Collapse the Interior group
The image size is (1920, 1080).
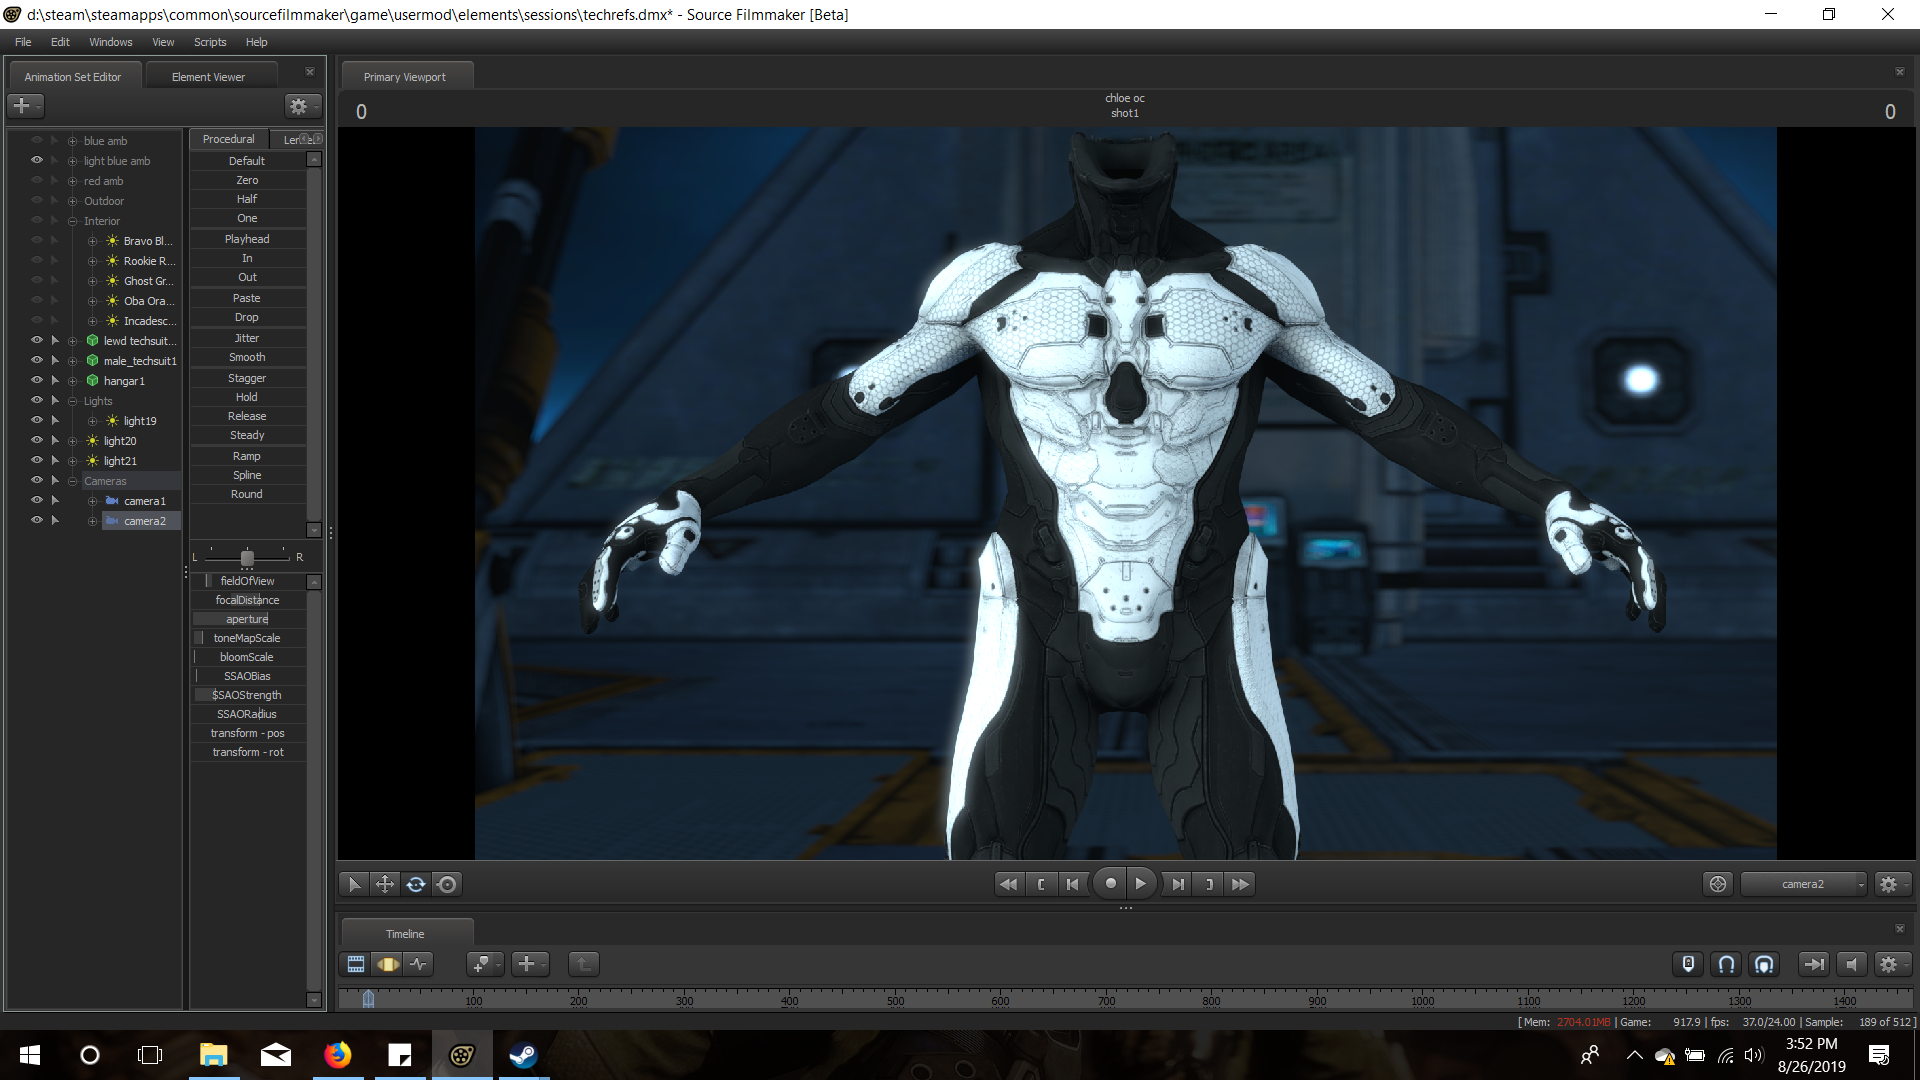point(72,221)
